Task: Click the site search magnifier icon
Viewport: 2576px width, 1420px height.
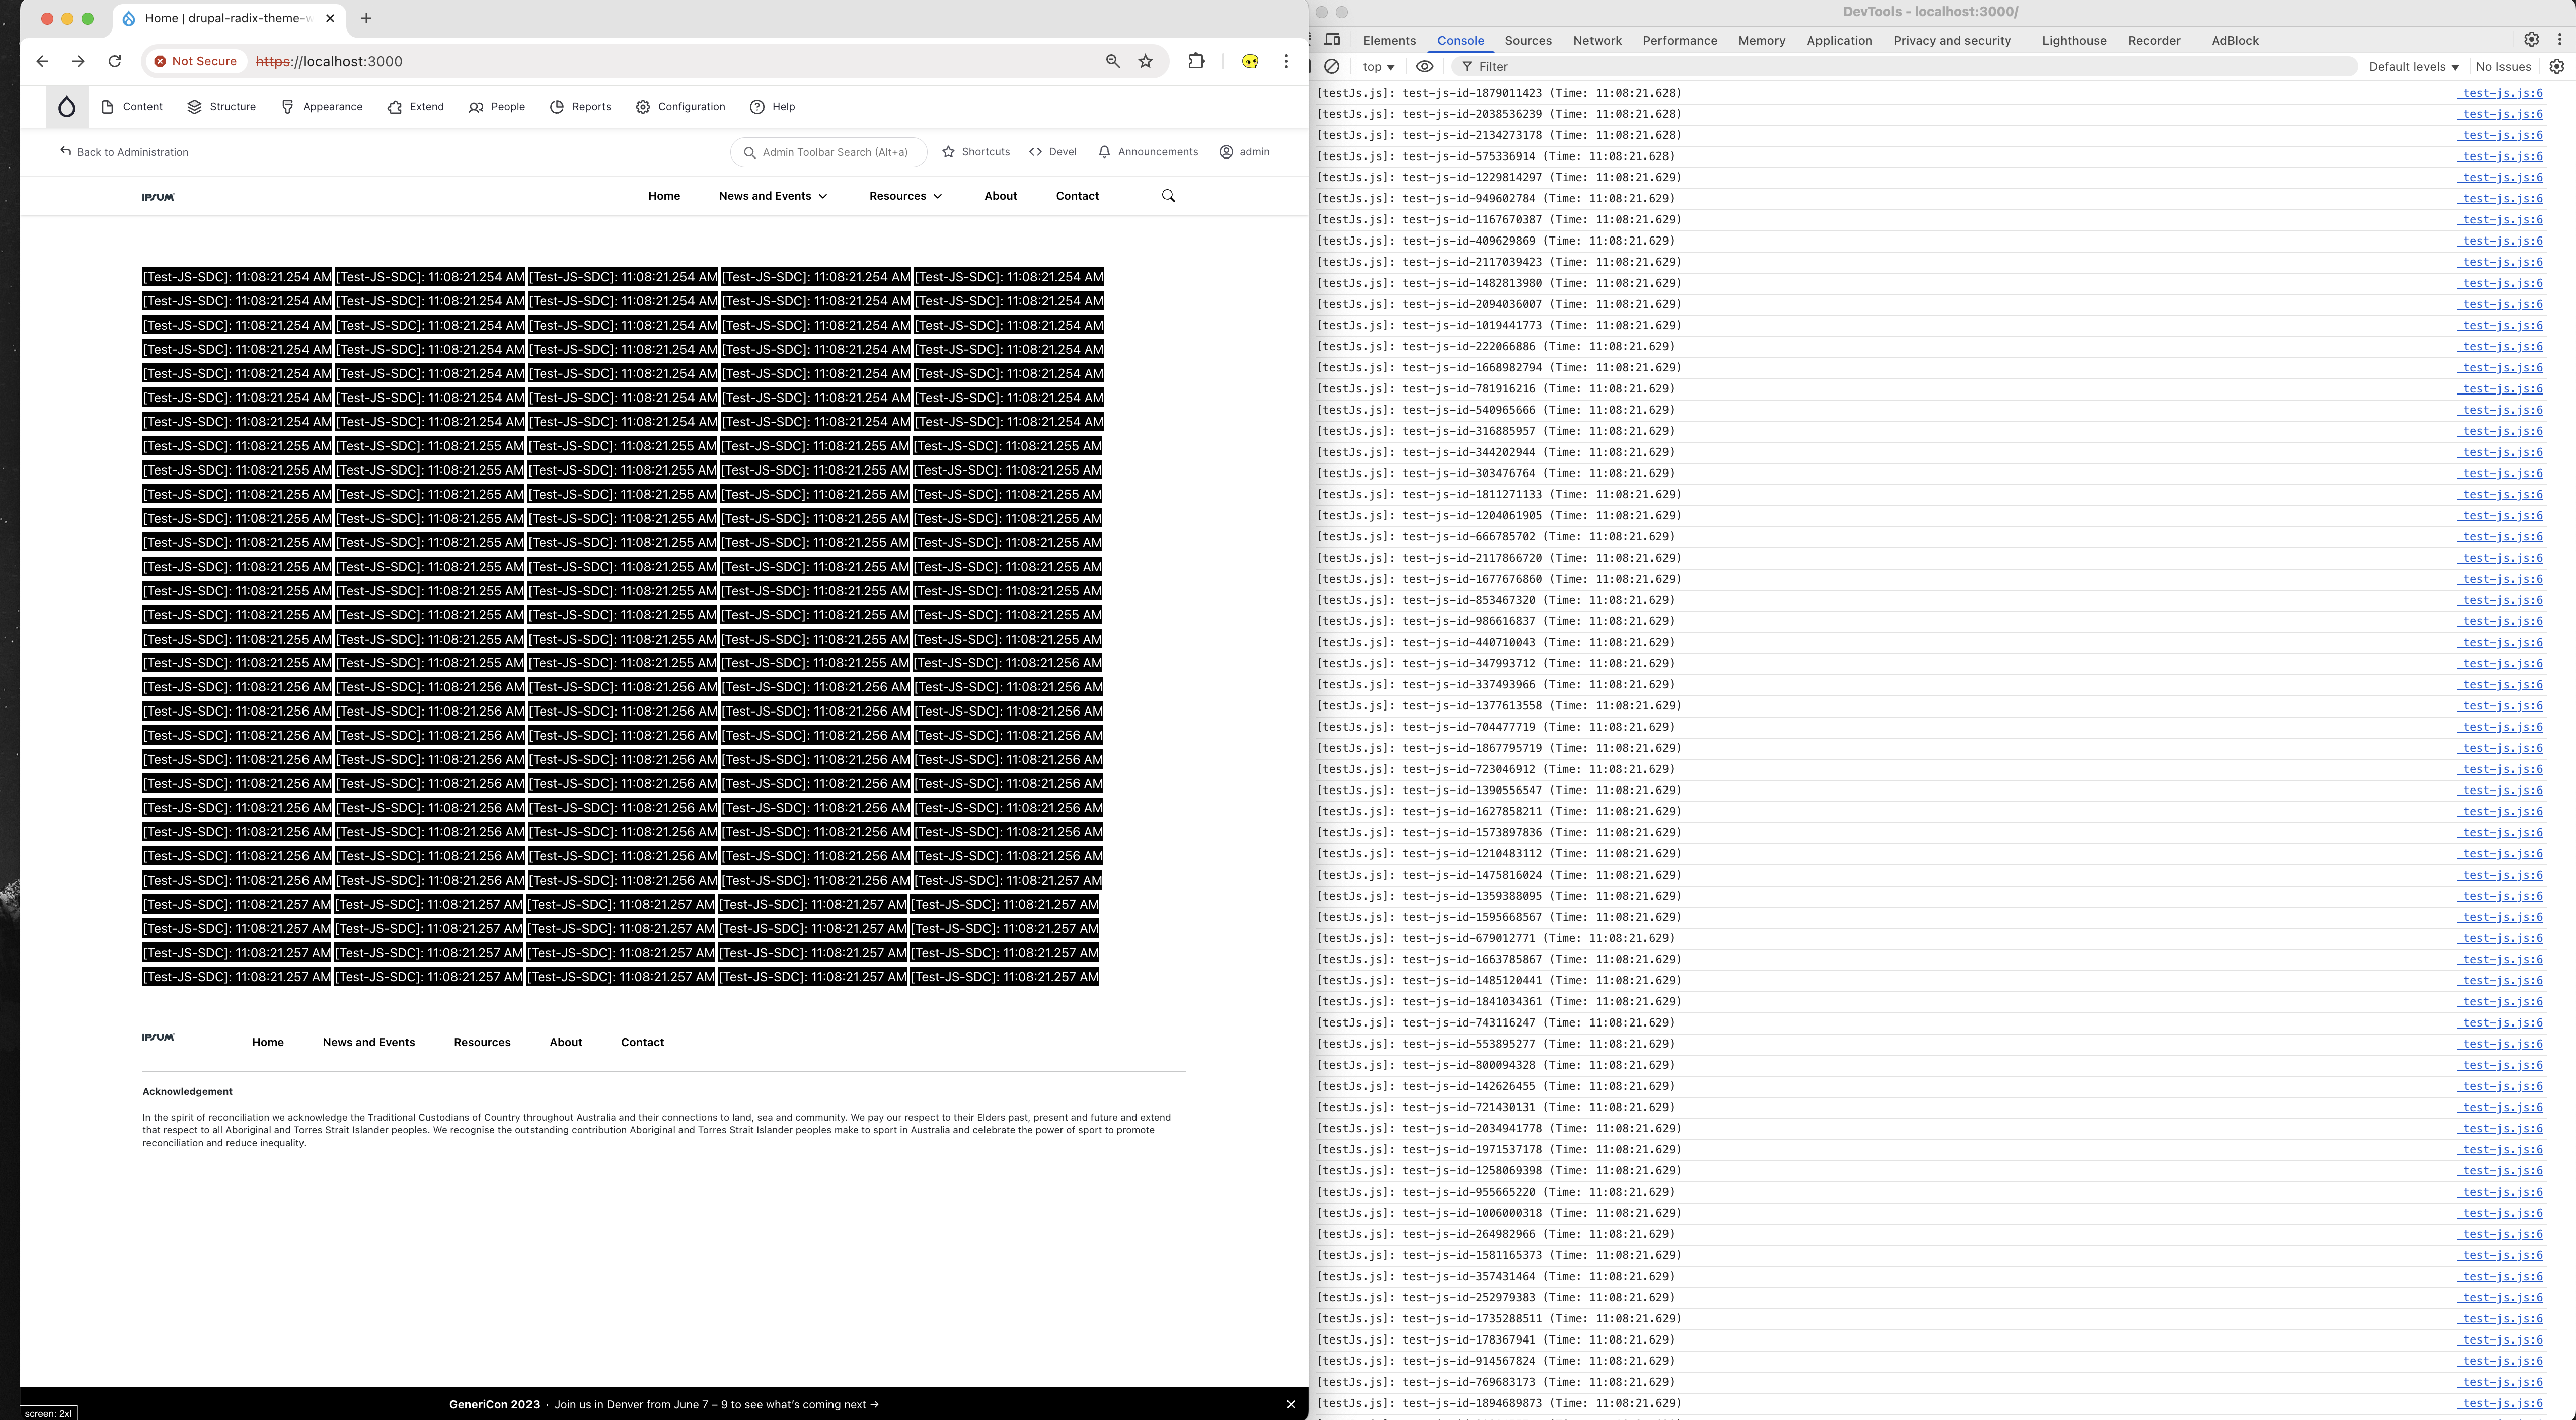Action: tap(1168, 196)
